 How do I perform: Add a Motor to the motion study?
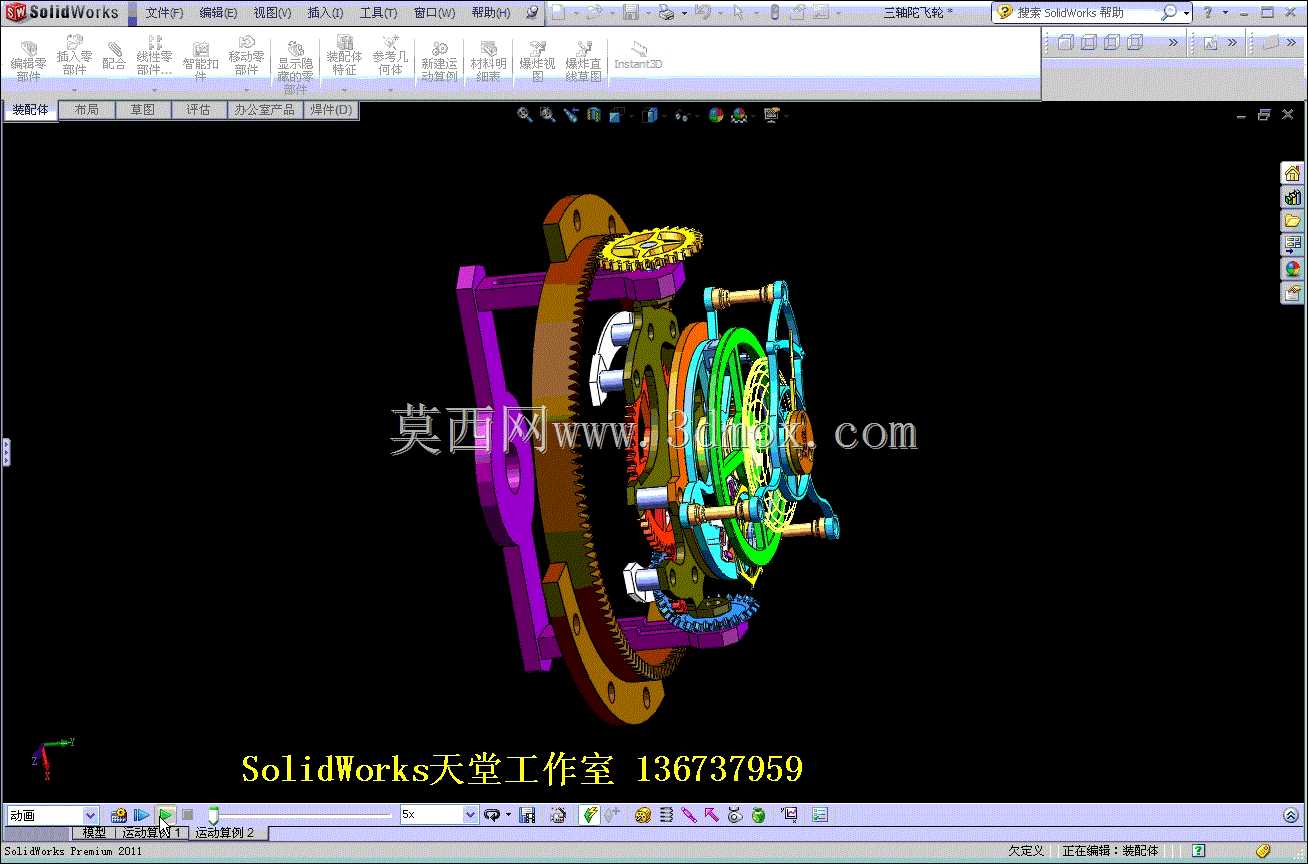click(x=643, y=815)
